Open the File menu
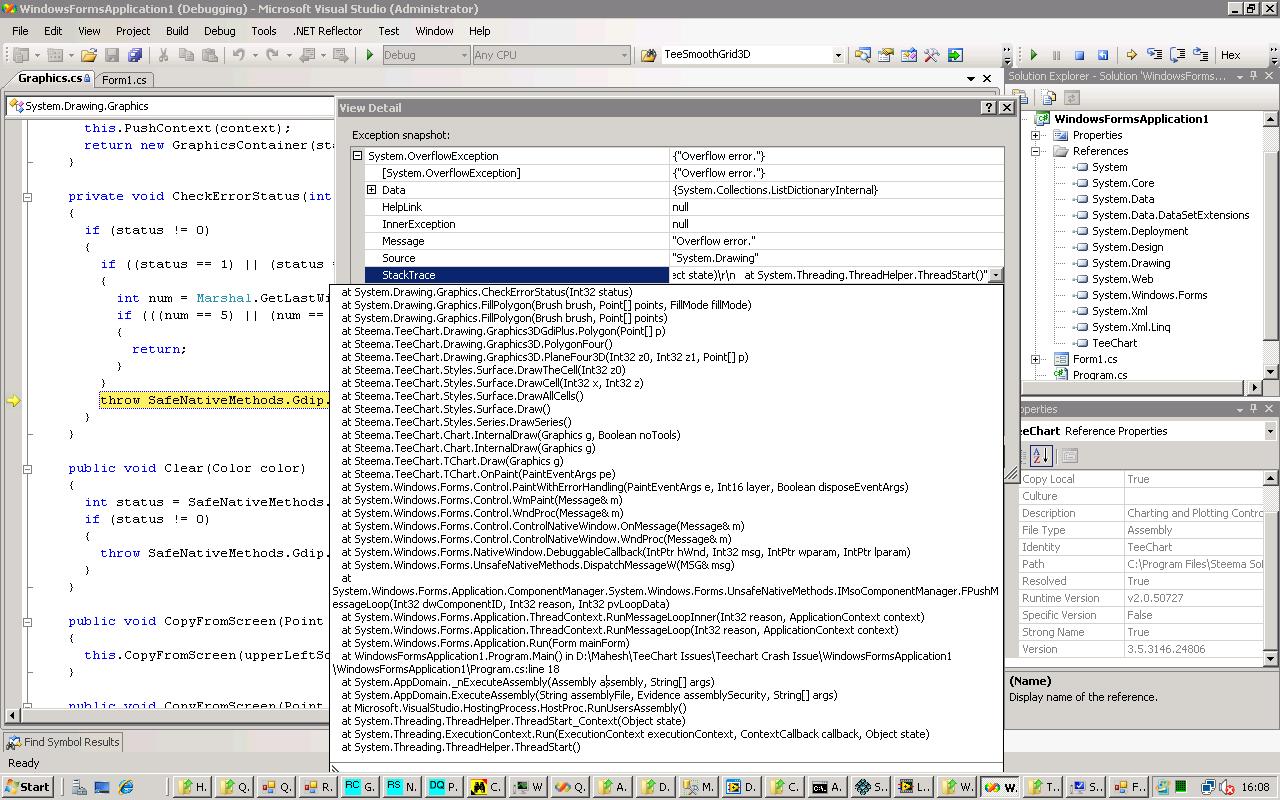Screen dimensions: 1280x800 click(x=20, y=31)
